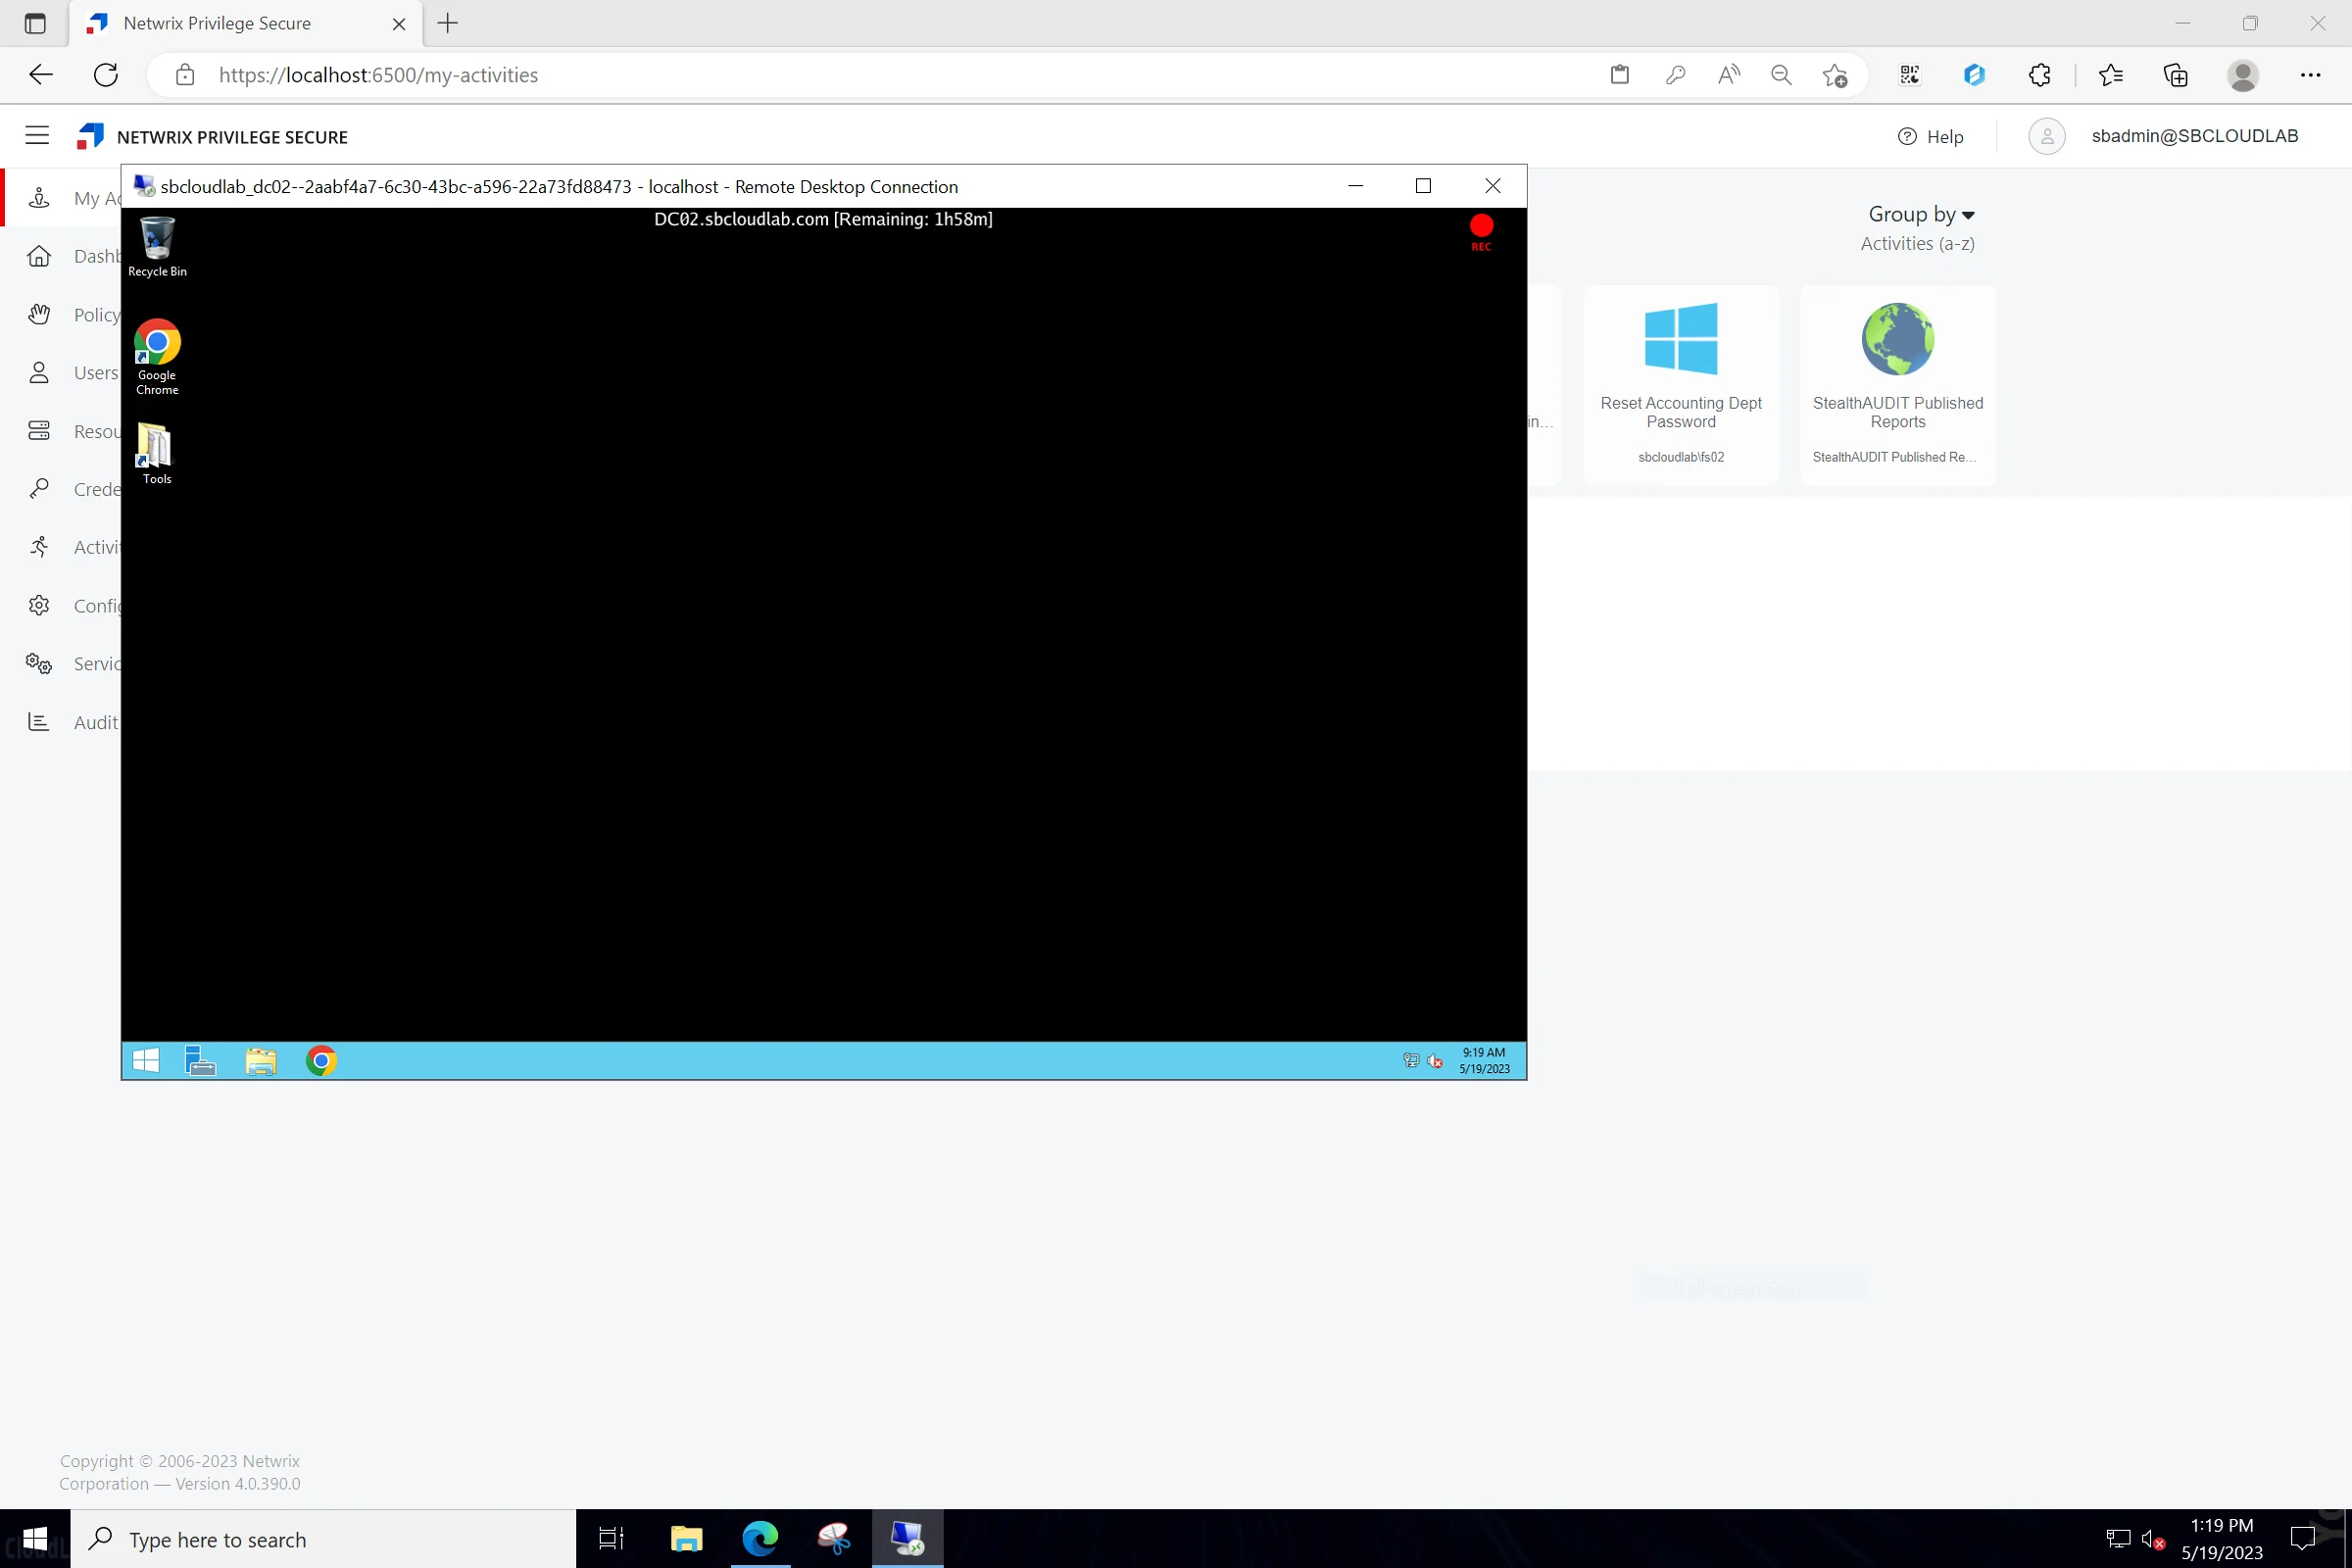Open Credentials key icon in sidebar
Viewport: 2352px width, 1568px height.
point(39,489)
